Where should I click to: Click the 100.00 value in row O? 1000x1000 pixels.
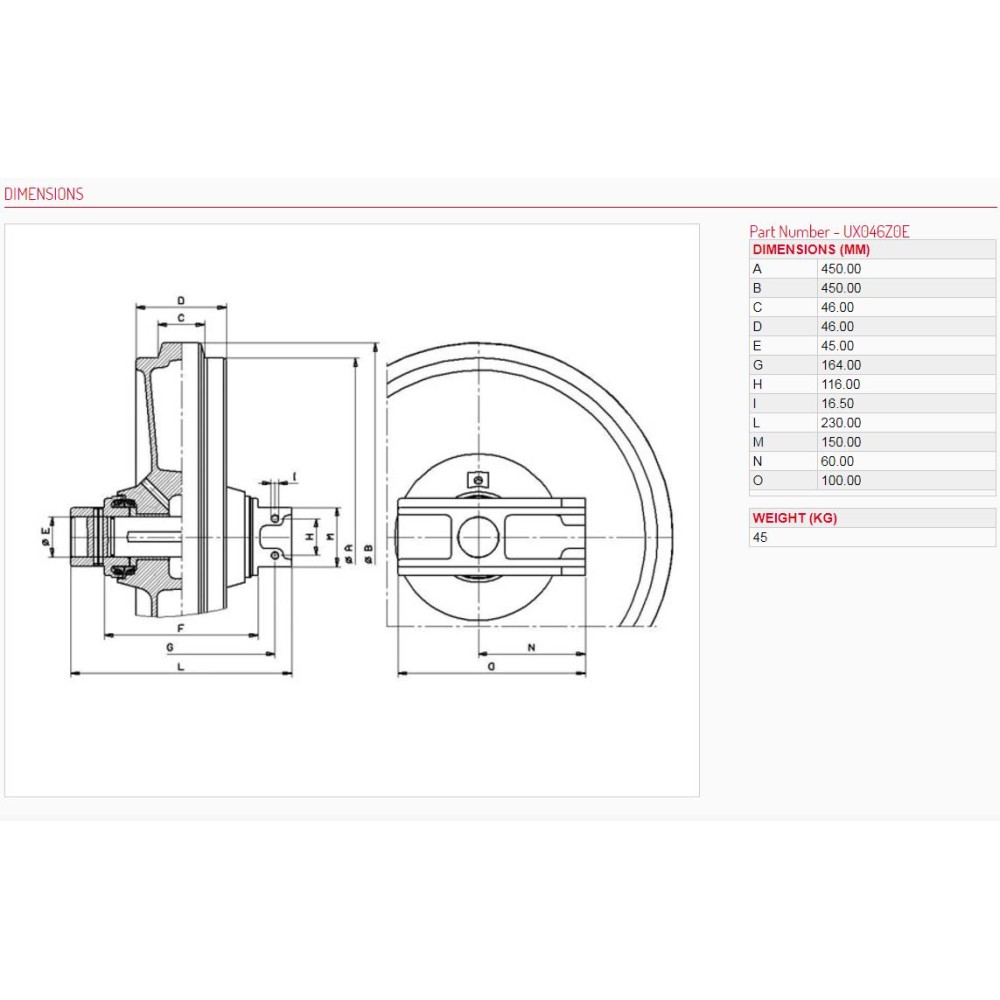click(x=840, y=480)
